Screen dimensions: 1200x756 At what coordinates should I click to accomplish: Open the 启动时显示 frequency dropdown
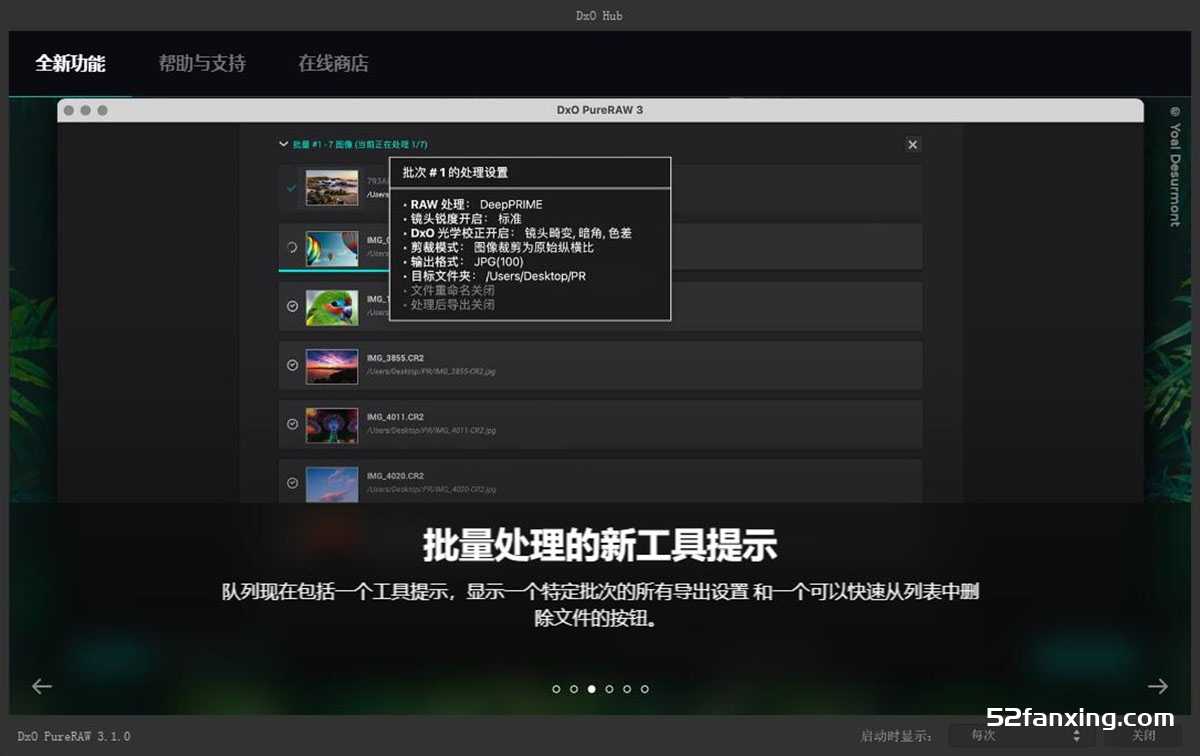point(1015,737)
